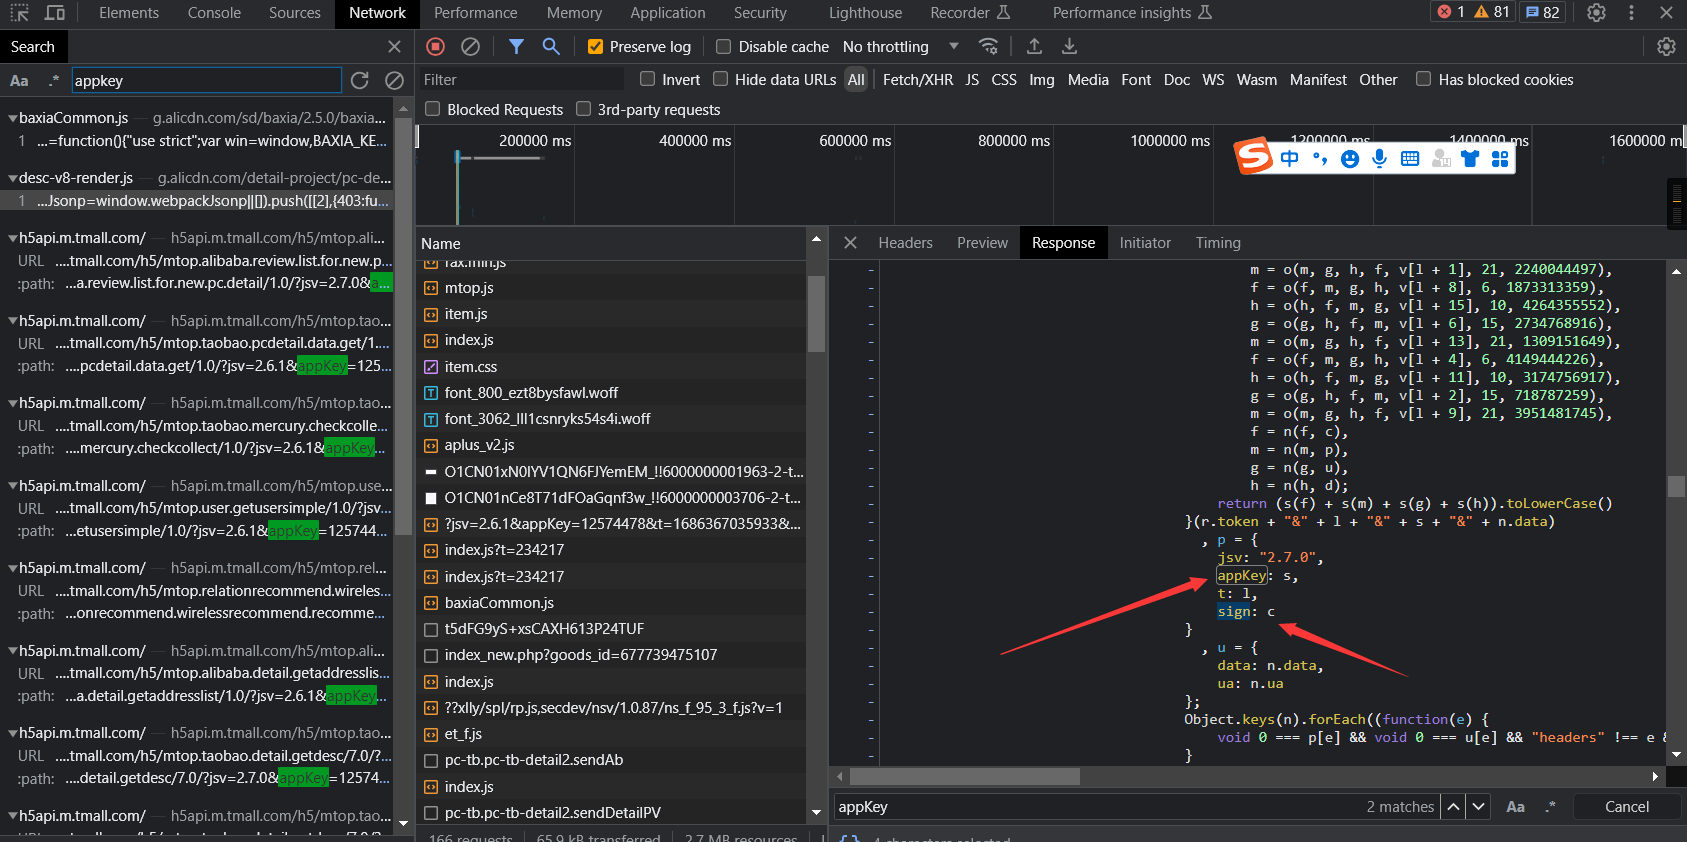Screen dimensions: 1687x842
Task: Filter requests by Fetch/XHR
Action: 917,80
